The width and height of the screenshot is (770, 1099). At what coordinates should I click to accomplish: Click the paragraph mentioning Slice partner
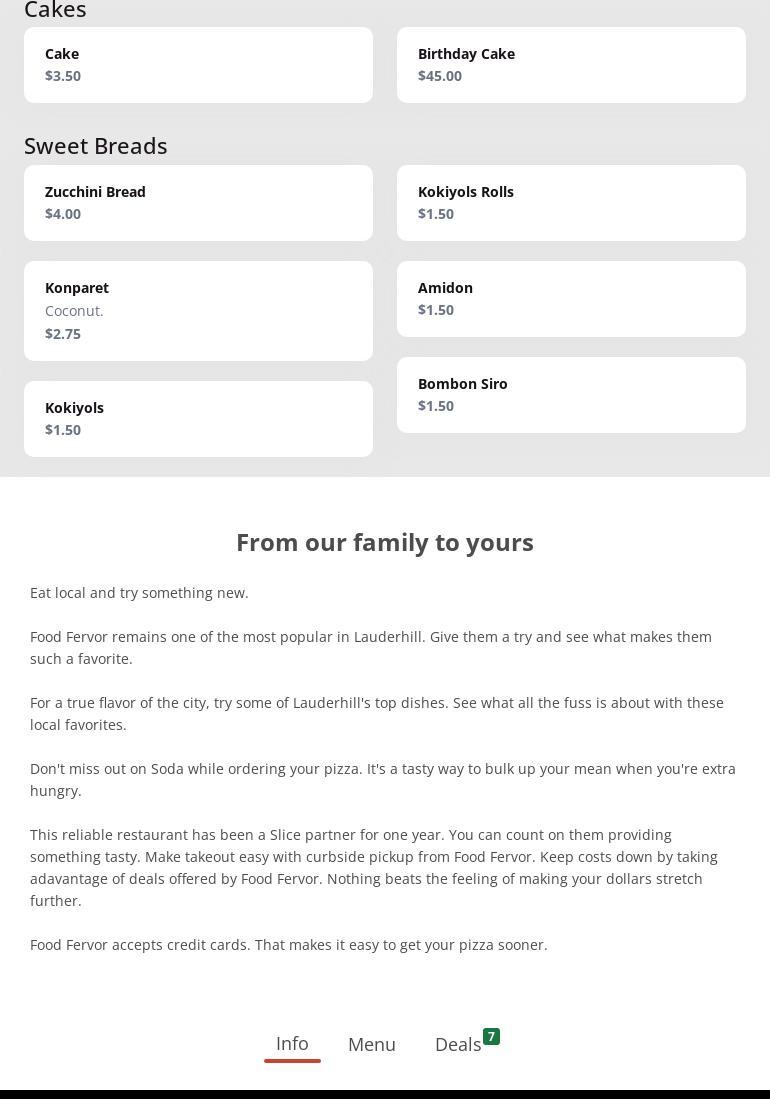coord(374,868)
